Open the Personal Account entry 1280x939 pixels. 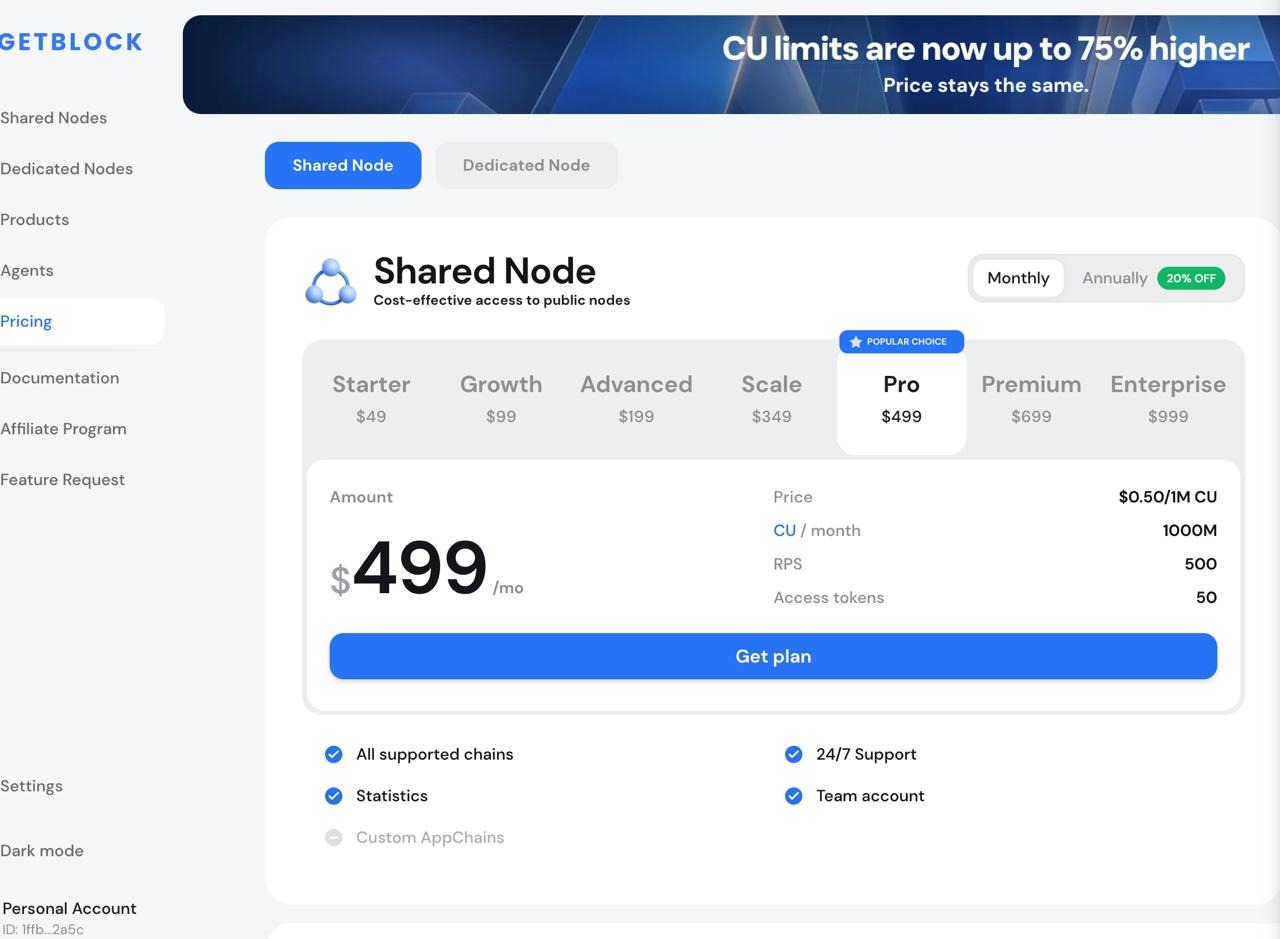69,909
